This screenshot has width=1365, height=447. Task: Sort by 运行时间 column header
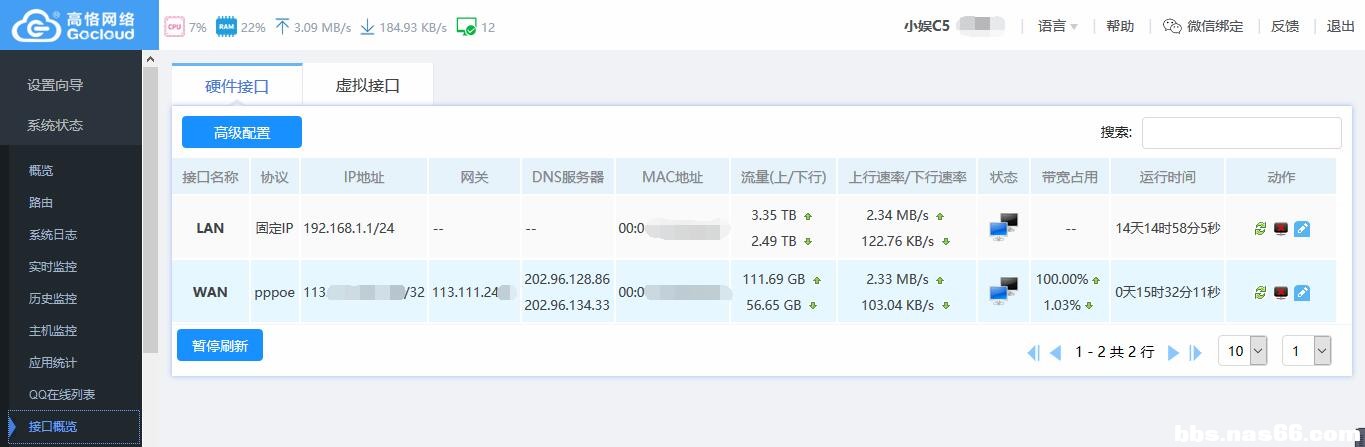point(1167,177)
